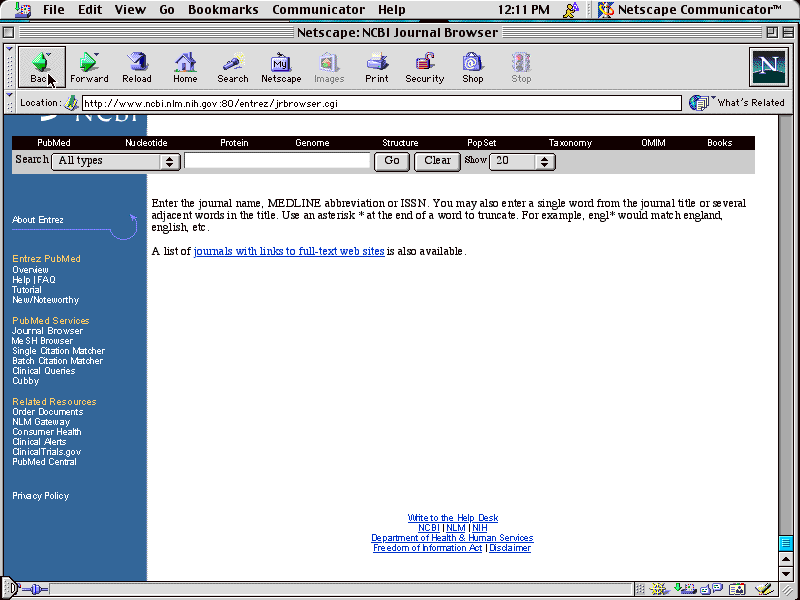Click the journal search text field
This screenshot has width=800, height=600.
[x=277, y=161]
